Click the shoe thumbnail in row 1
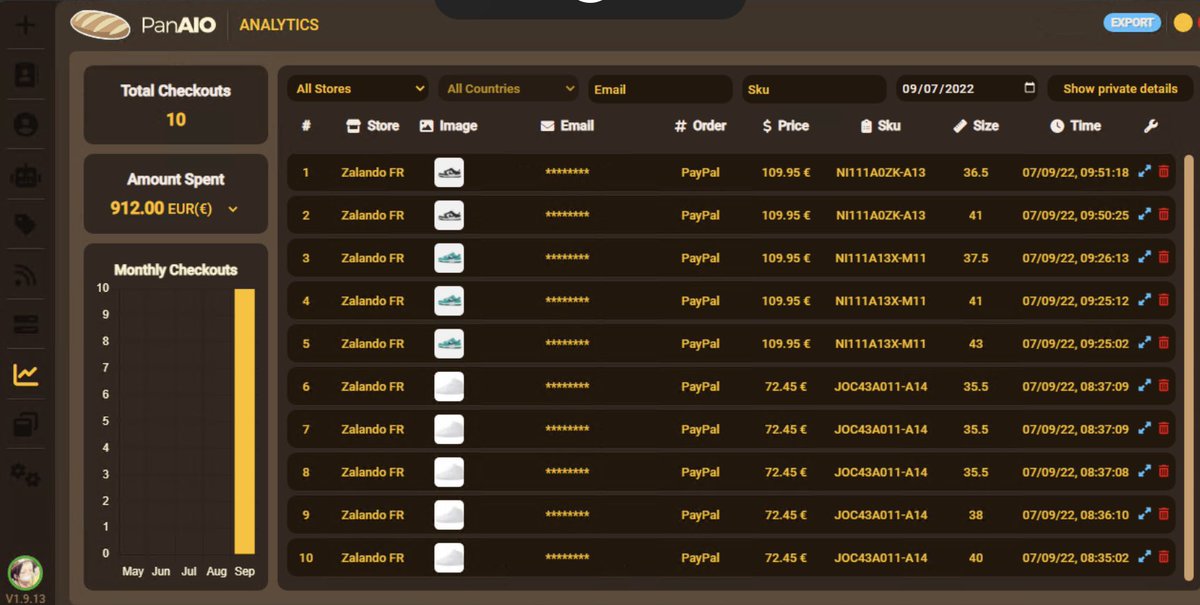The height and width of the screenshot is (605, 1200). coord(449,172)
